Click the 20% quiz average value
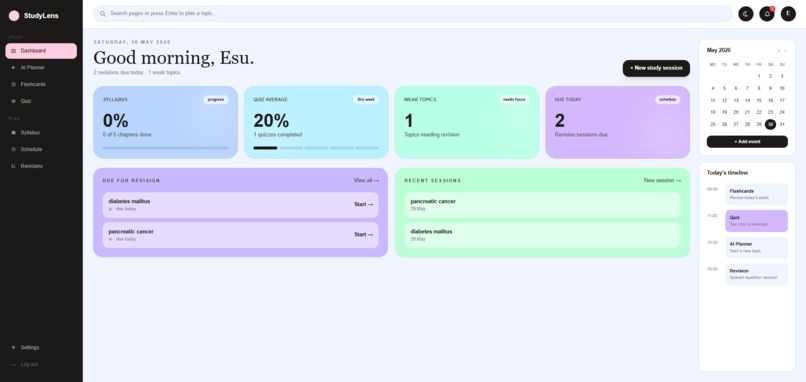The width and height of the screenshot is (806, 382). click(271, 121)
